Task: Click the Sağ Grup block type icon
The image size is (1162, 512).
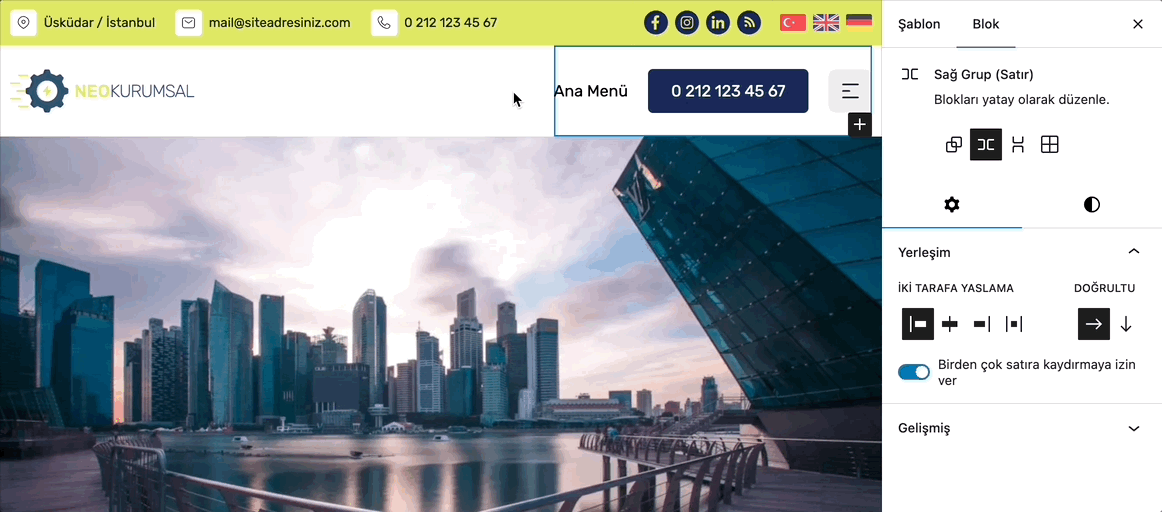Action: 910,74
